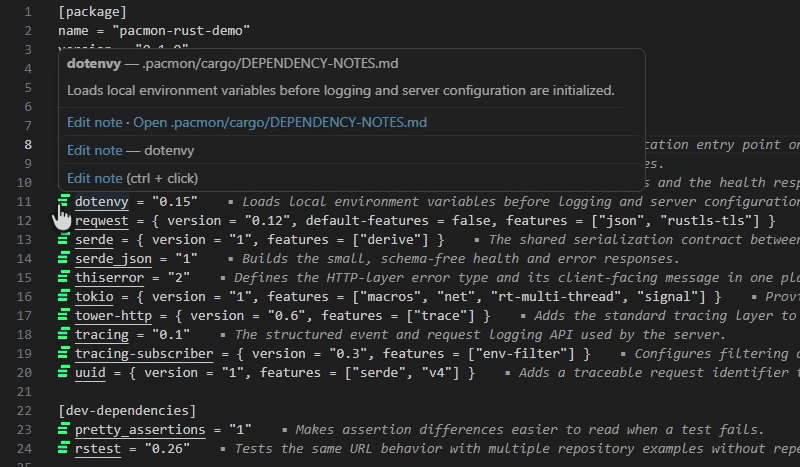Click the [dev-dependencies] section header text
This screenshot has width=800, height=467.
pyautogui.click(x=127, y=410)
